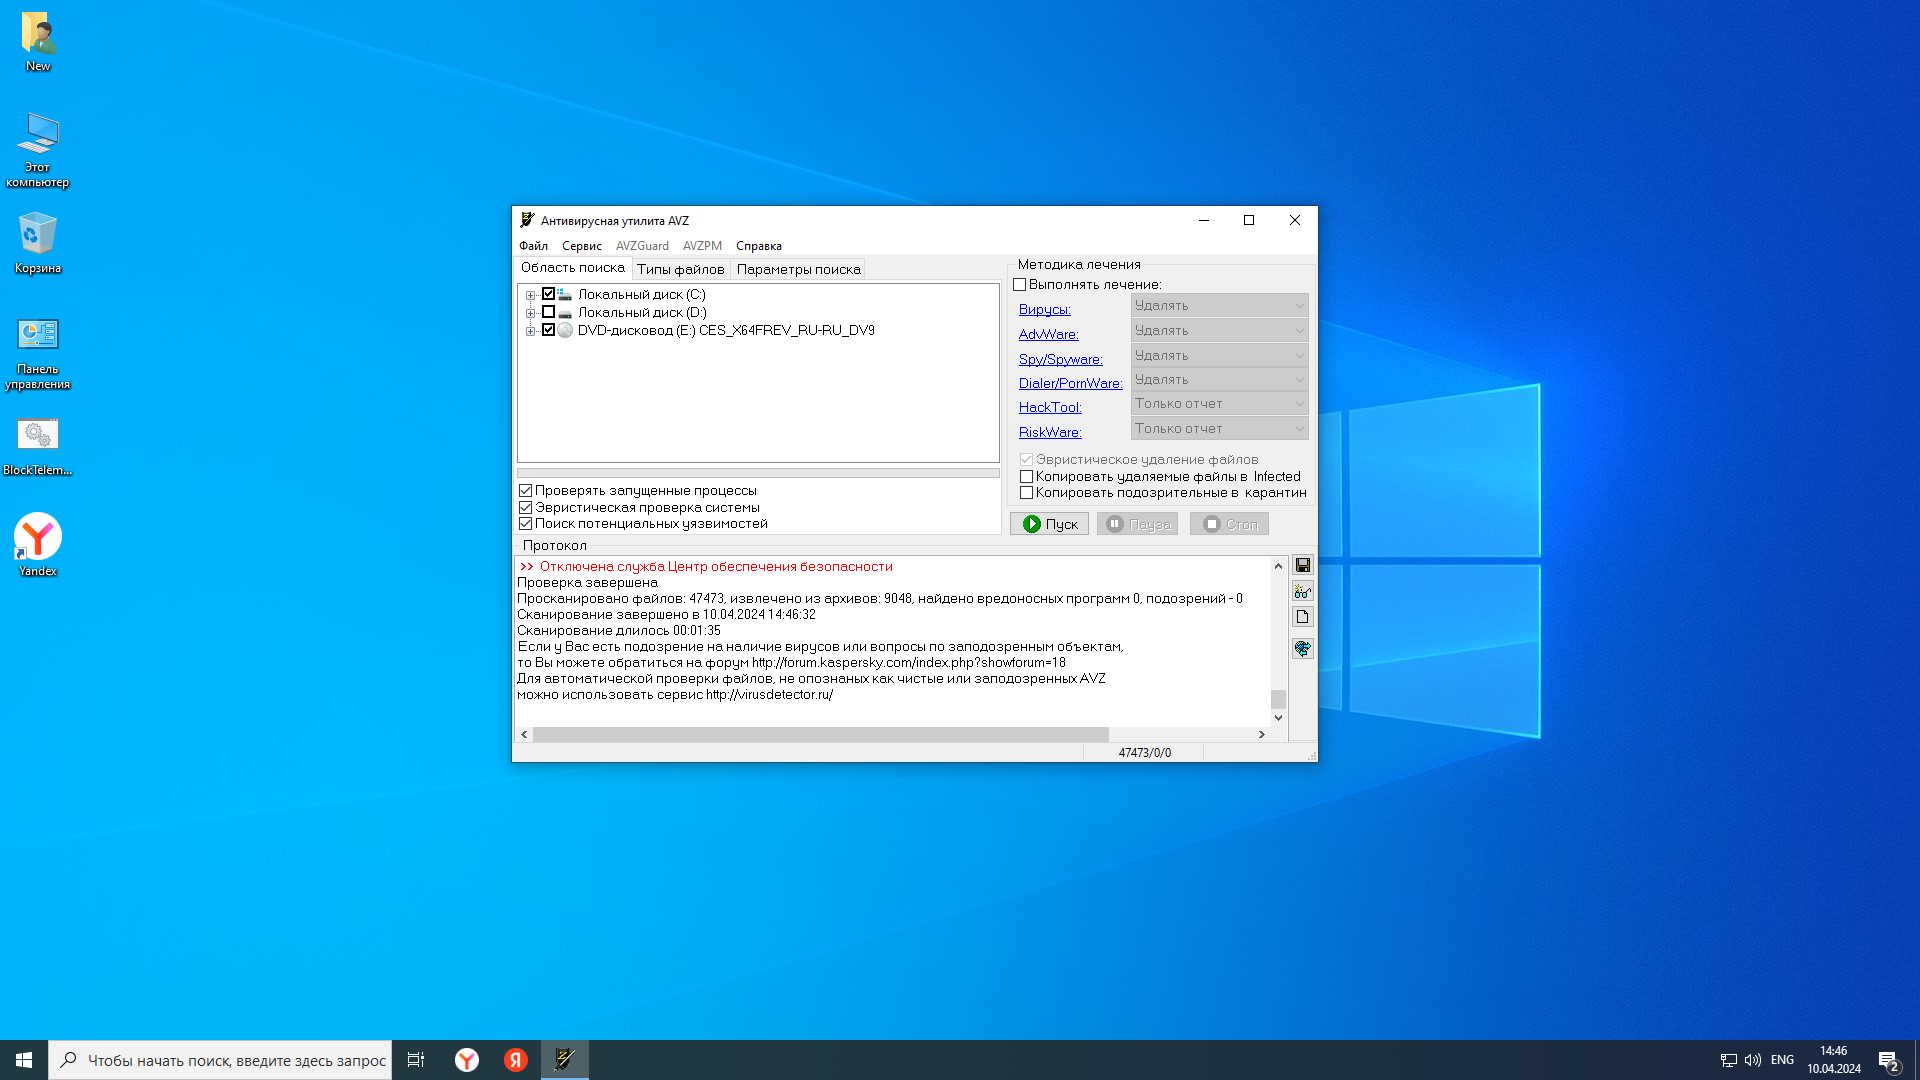The width and height of the screenshot is (1920, 1080).
Task: Click the protocol vertical scroll up arrow
Action: point(1278,567)
